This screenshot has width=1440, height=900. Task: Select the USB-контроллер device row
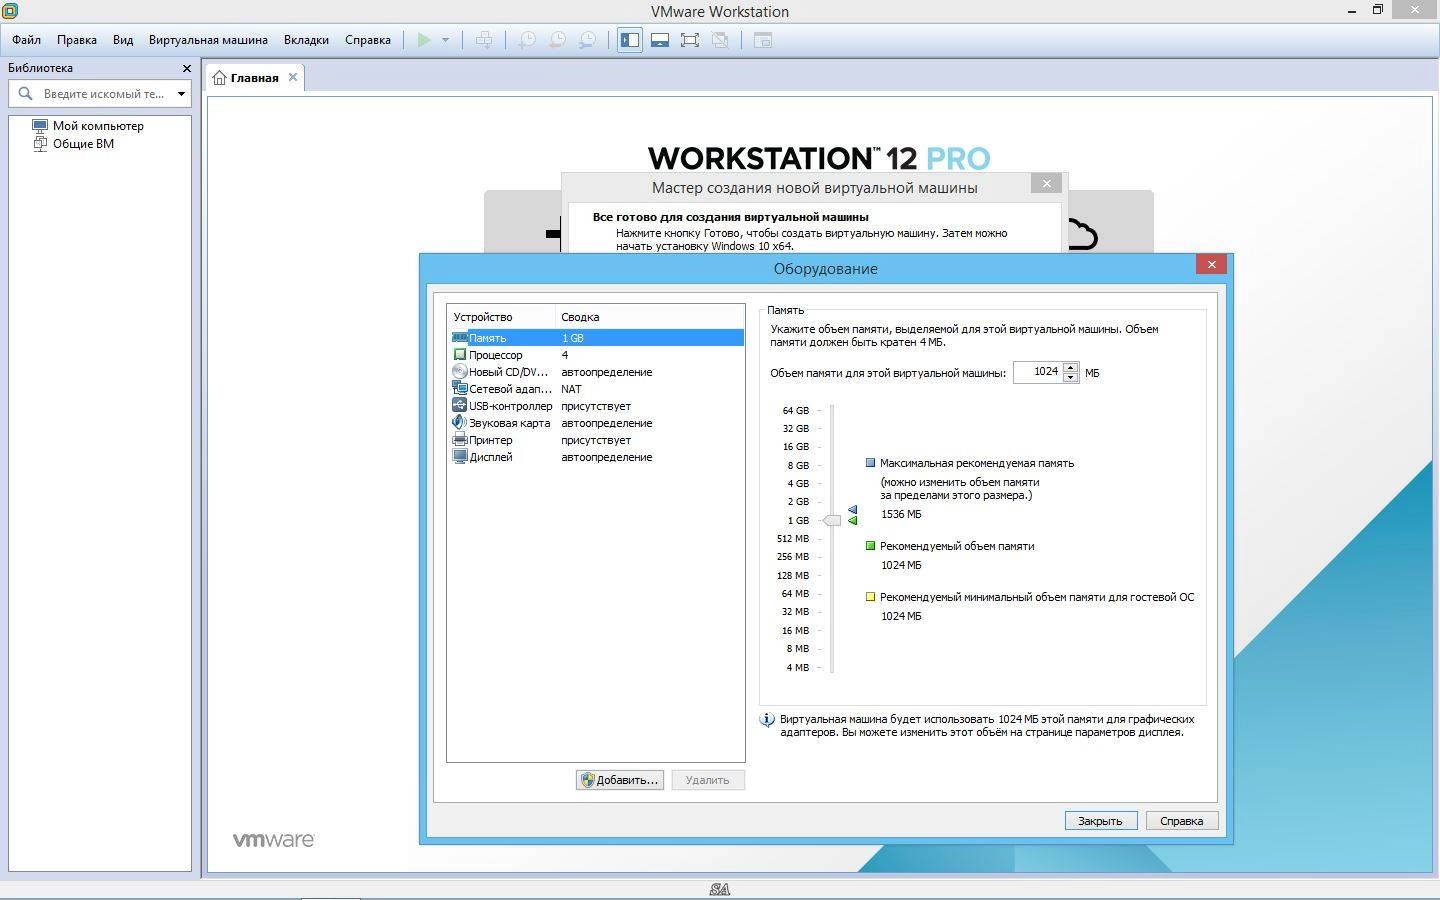pyautogui.click(x=596, y=406)
